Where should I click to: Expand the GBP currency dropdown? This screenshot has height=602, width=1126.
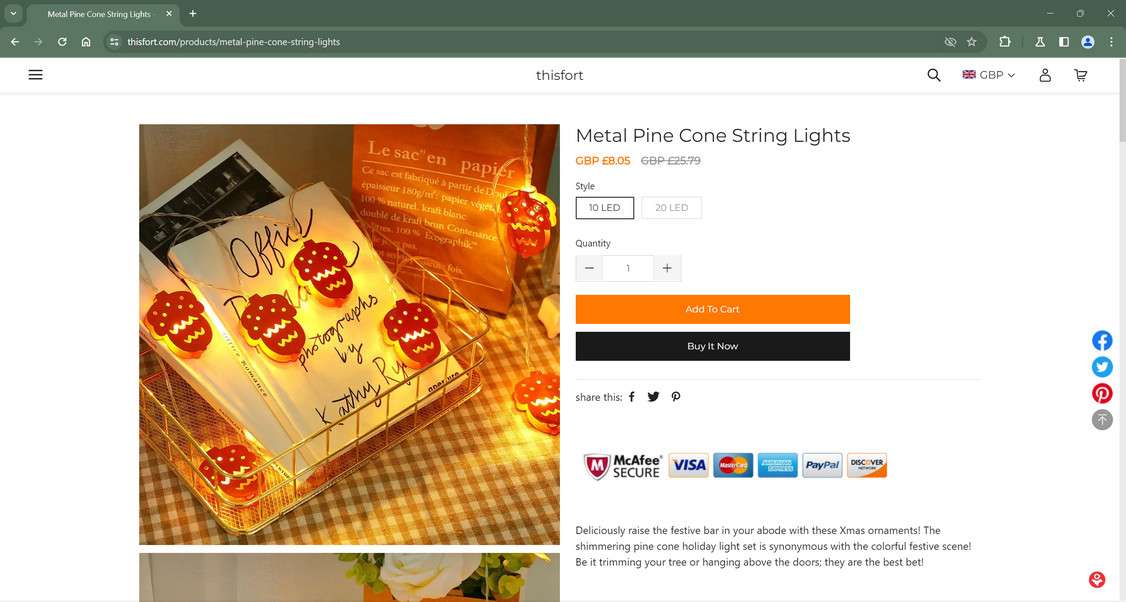[x=989, y=75]
